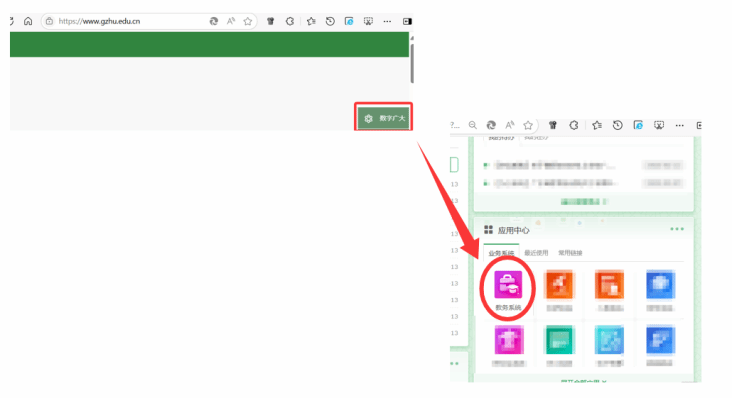
Task: Open Extensions puzzle icon in 应用中心 window
Action: [574, 125]
